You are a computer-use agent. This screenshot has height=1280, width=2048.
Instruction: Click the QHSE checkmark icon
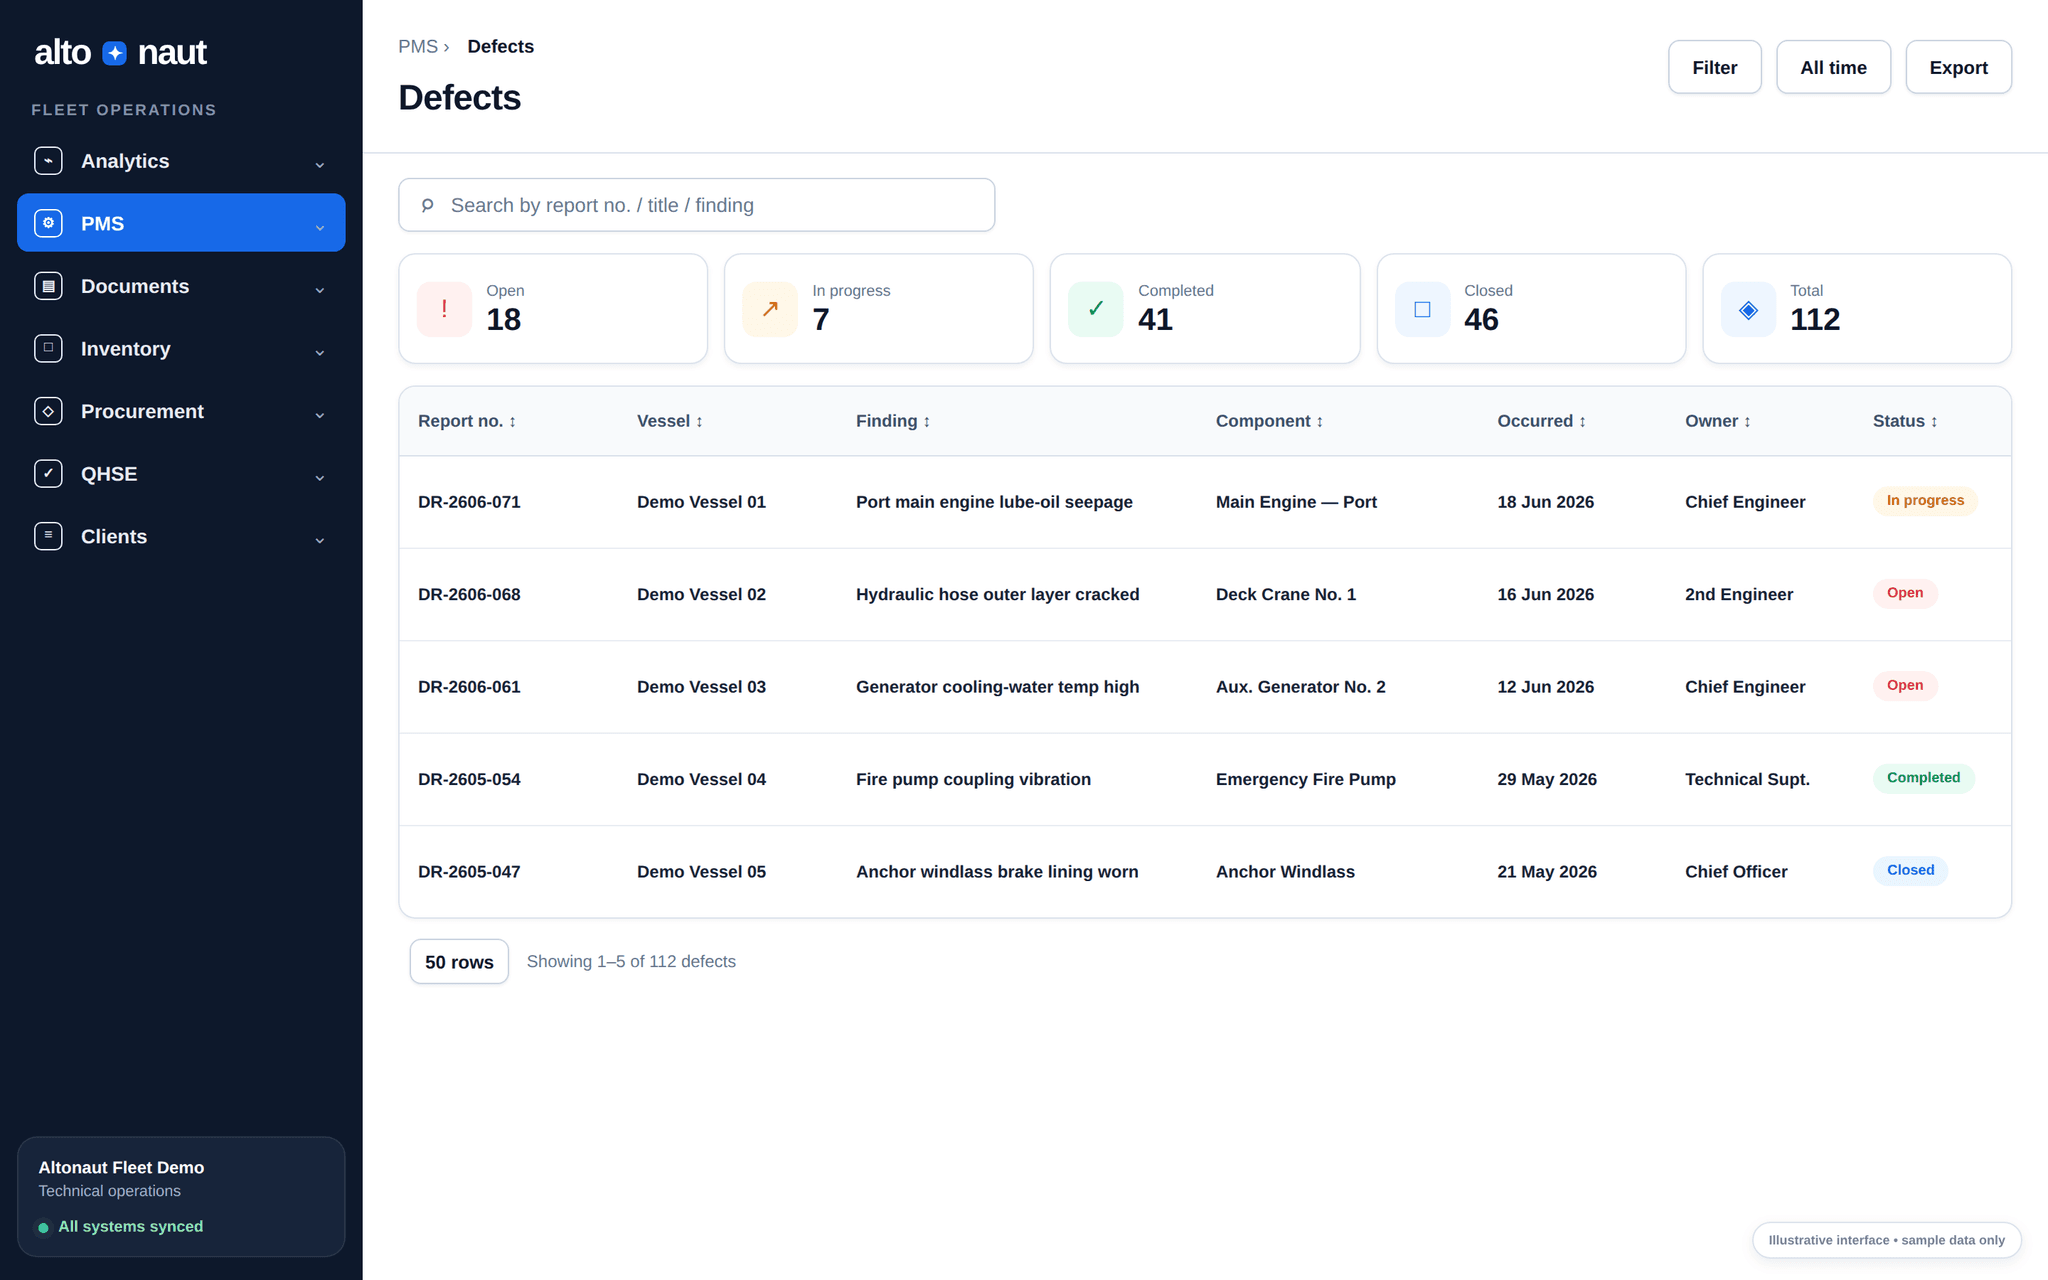(x=48, y=473)
